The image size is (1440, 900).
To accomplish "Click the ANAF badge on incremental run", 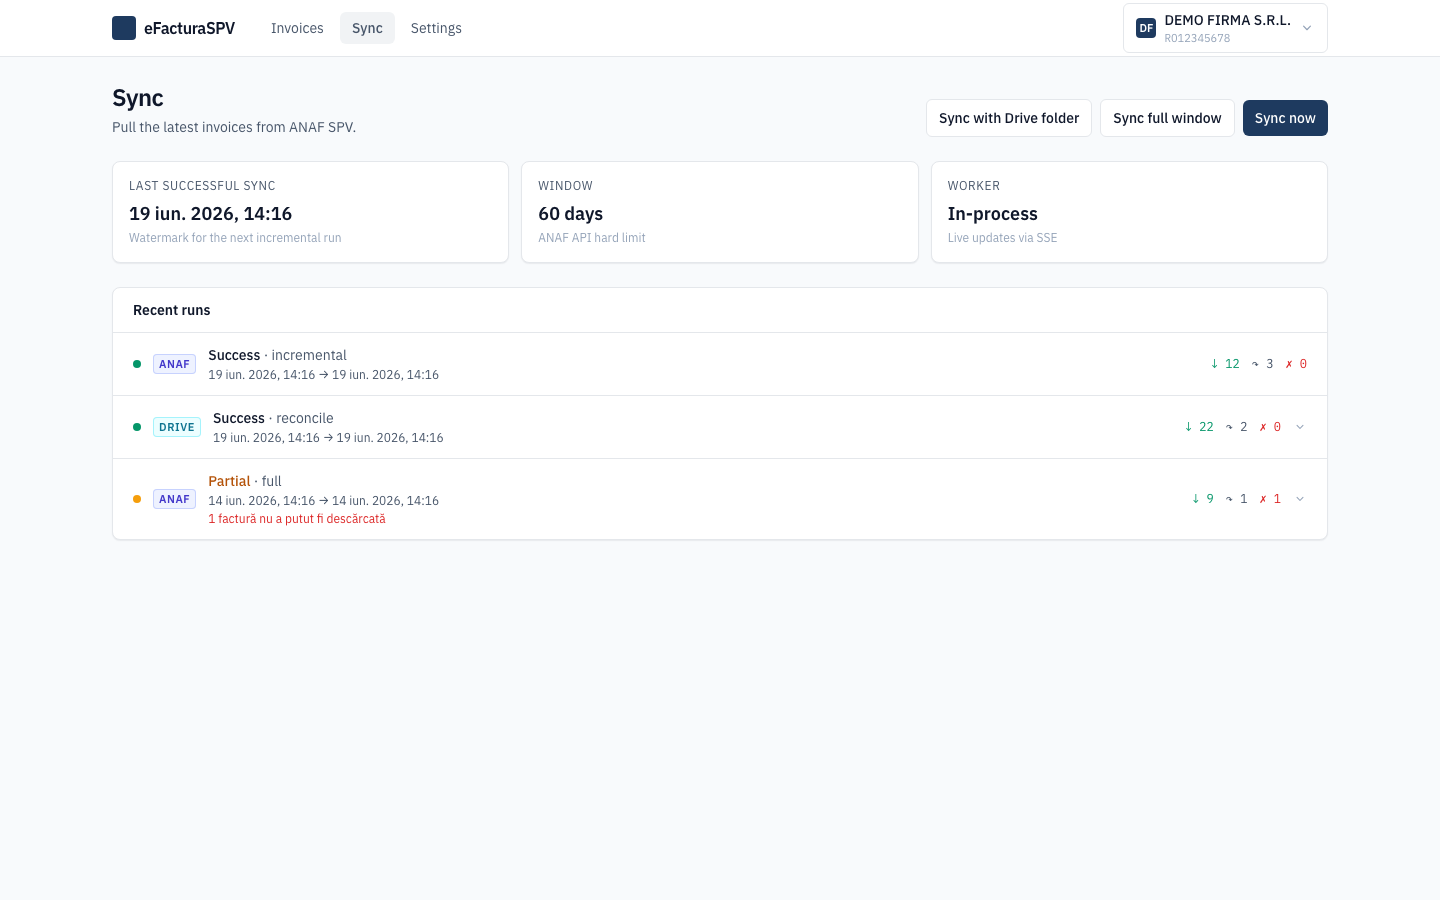I will [174, 364].
